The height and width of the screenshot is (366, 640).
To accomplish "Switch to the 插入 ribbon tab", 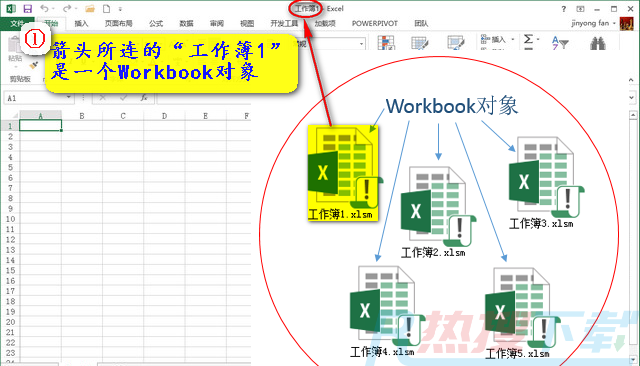I will [81, 24].
